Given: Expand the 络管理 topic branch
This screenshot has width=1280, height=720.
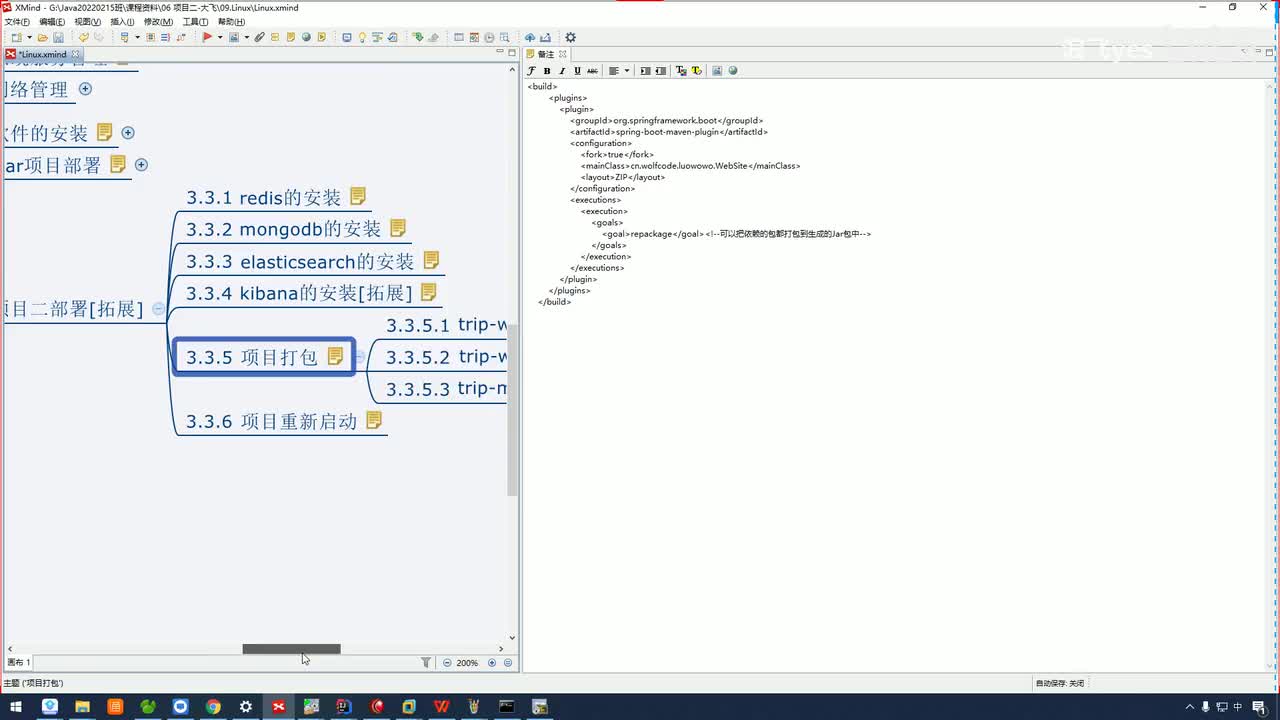Looking at the screenshot, I should (85, 89).
